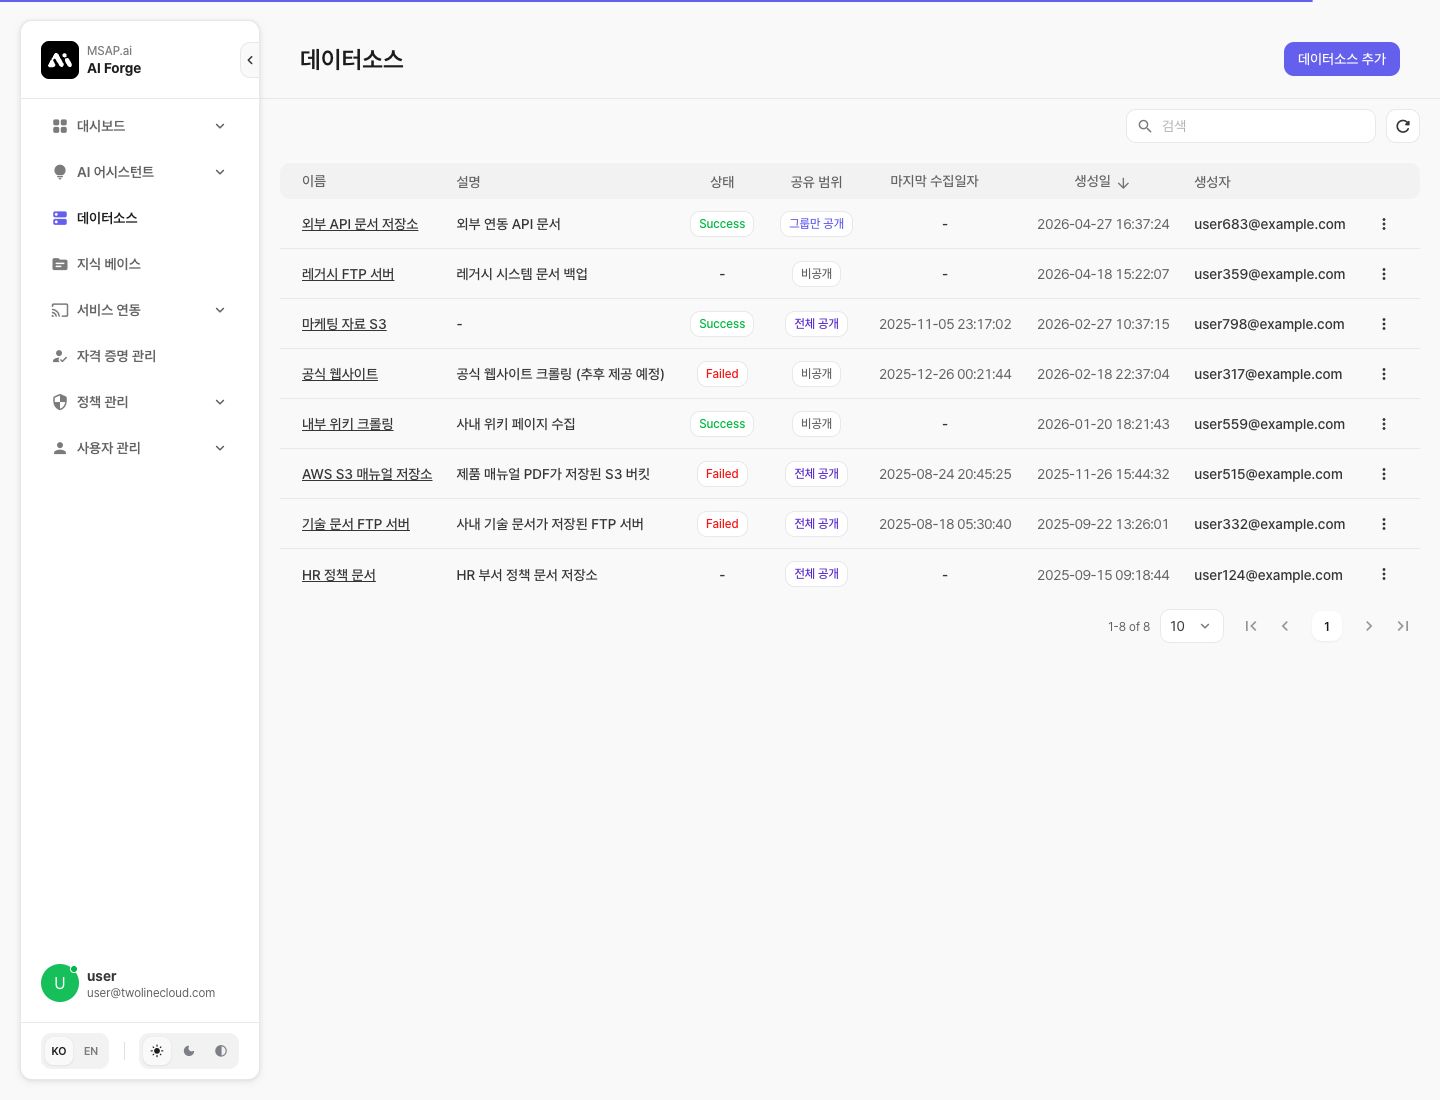Viewport: 1440px width, 1100px height.
Task: Enable light theme mode
Action: coord(157,1051)
